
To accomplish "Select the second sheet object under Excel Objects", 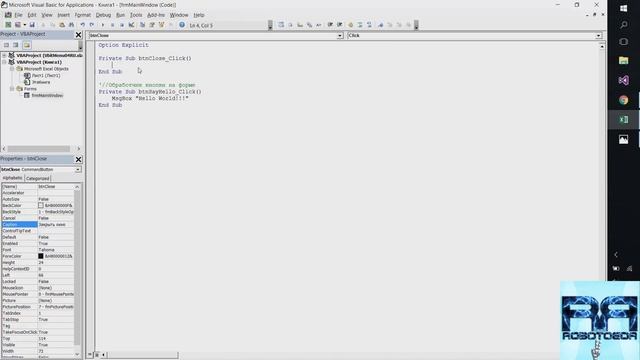I will coord(37,82).
